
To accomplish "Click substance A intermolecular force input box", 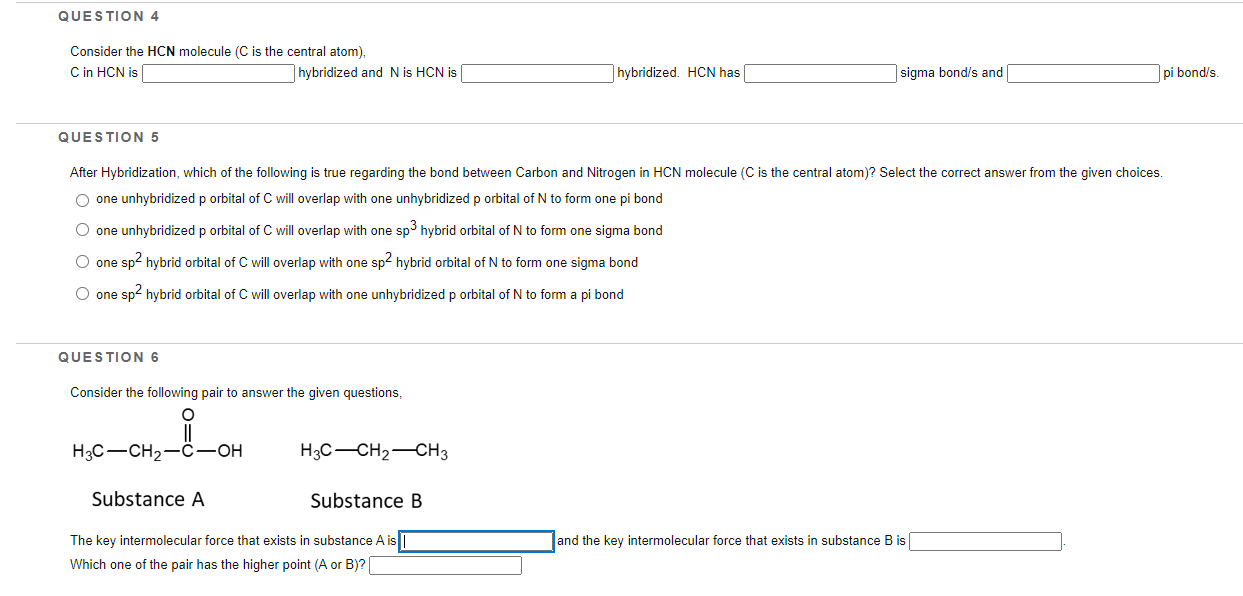I will 476,540.
